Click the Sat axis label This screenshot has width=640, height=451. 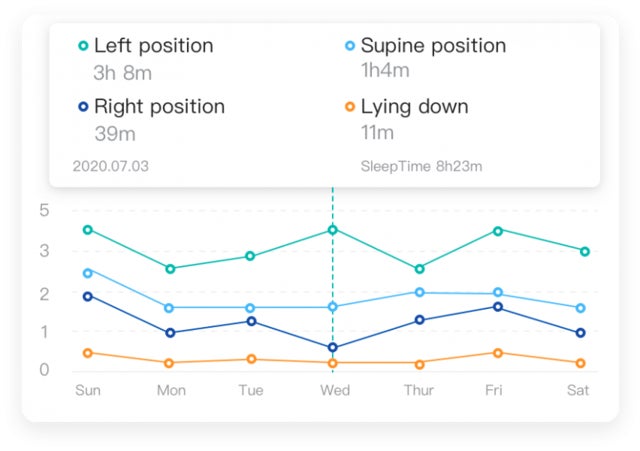pos(578,390)
